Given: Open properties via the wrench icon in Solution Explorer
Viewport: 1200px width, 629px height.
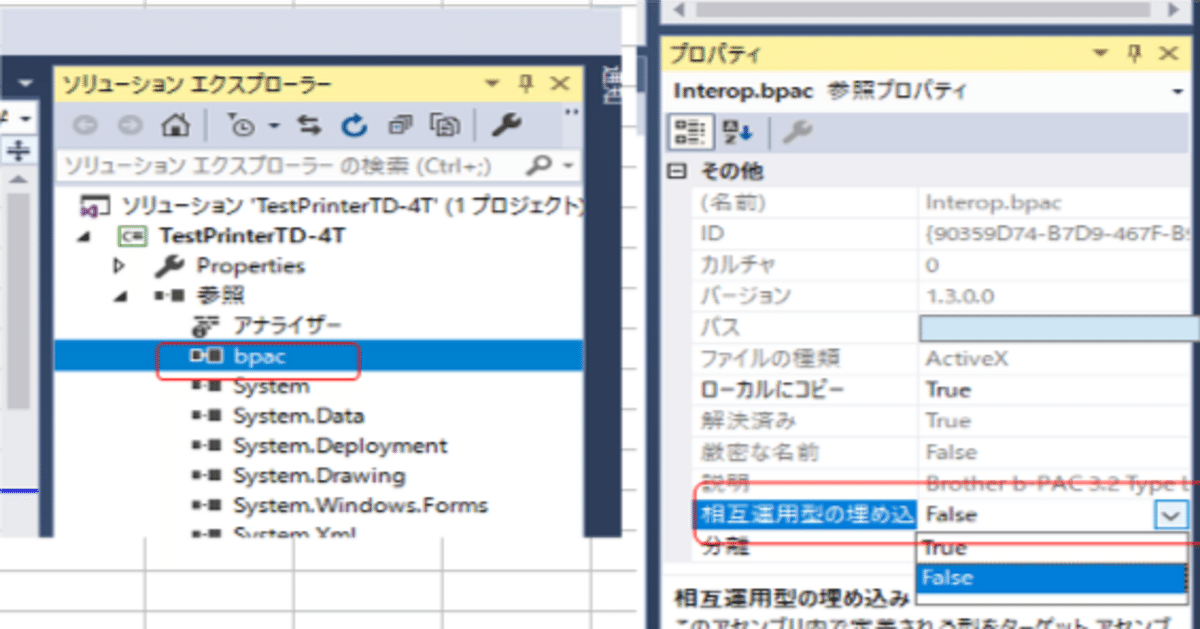Looking at the screenshot, I should [x=510, y=125].
